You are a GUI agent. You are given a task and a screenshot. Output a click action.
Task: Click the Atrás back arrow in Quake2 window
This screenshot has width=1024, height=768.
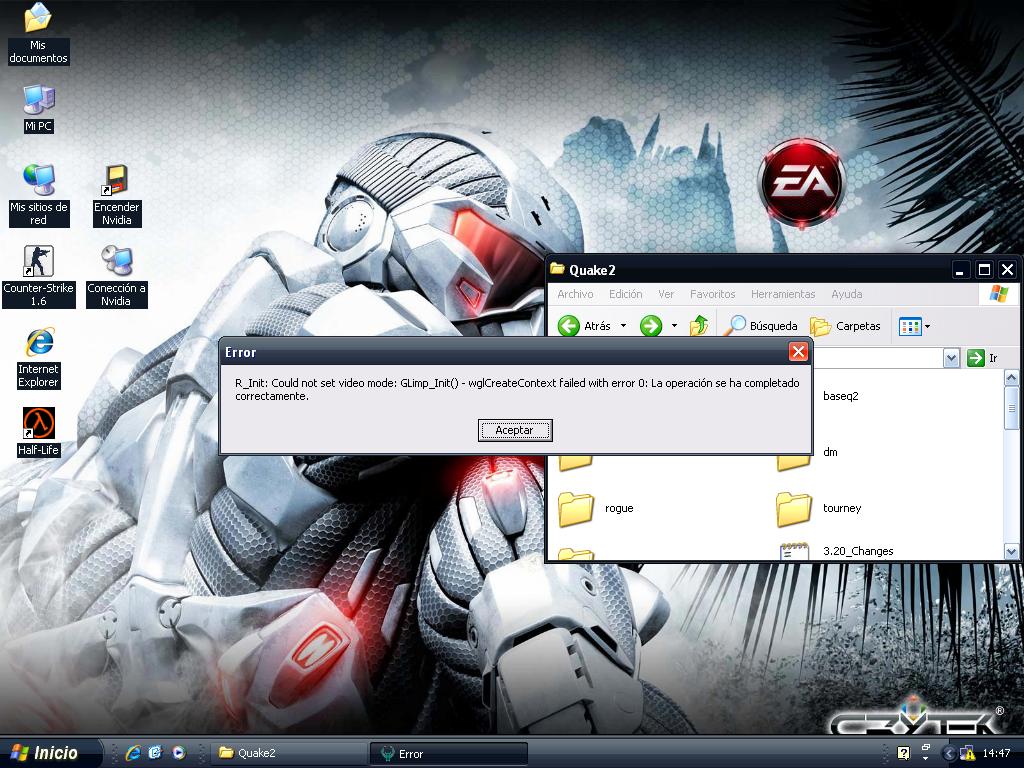pyautogui.click(x=569, y=325)
